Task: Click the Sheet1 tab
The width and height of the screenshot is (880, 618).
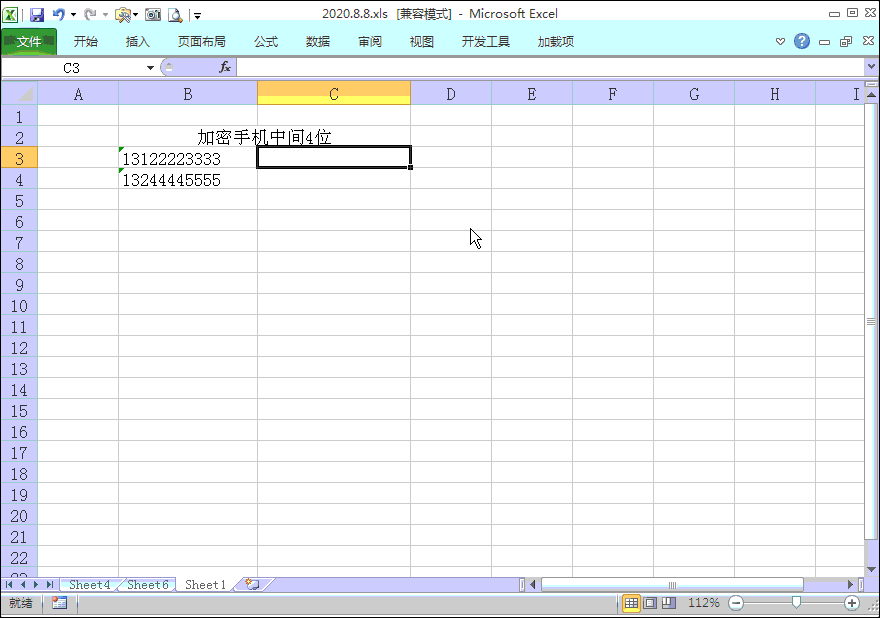Action: 205,584
